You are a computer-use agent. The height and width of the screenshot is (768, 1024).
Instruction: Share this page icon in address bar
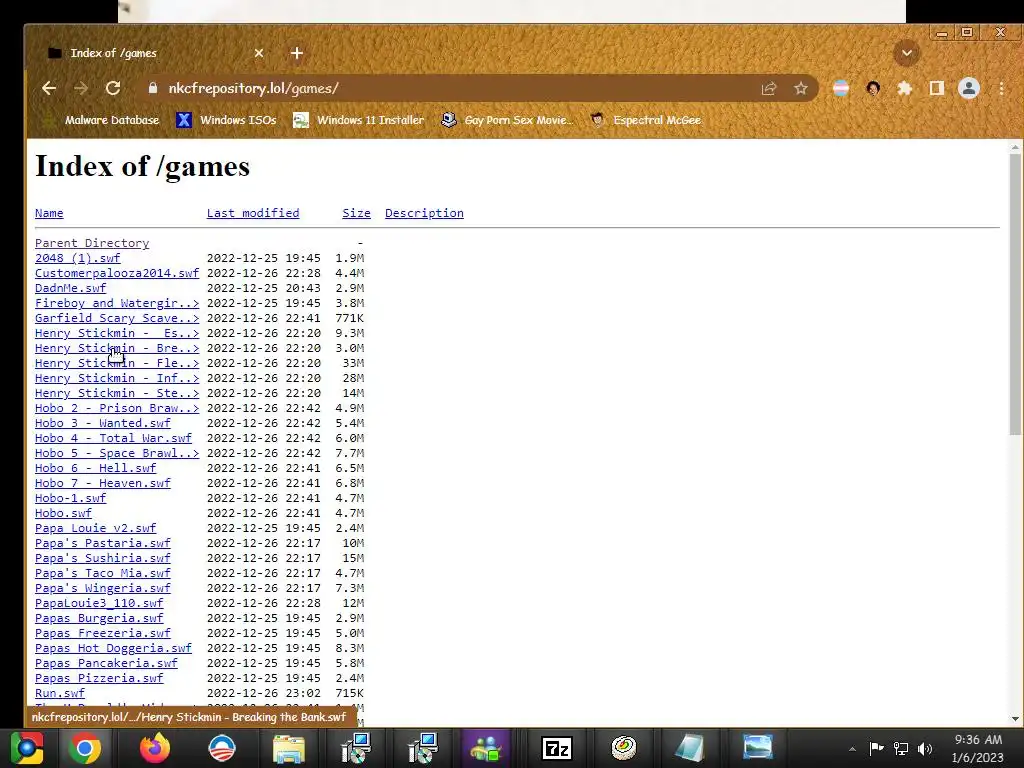[x=769, y=88]
